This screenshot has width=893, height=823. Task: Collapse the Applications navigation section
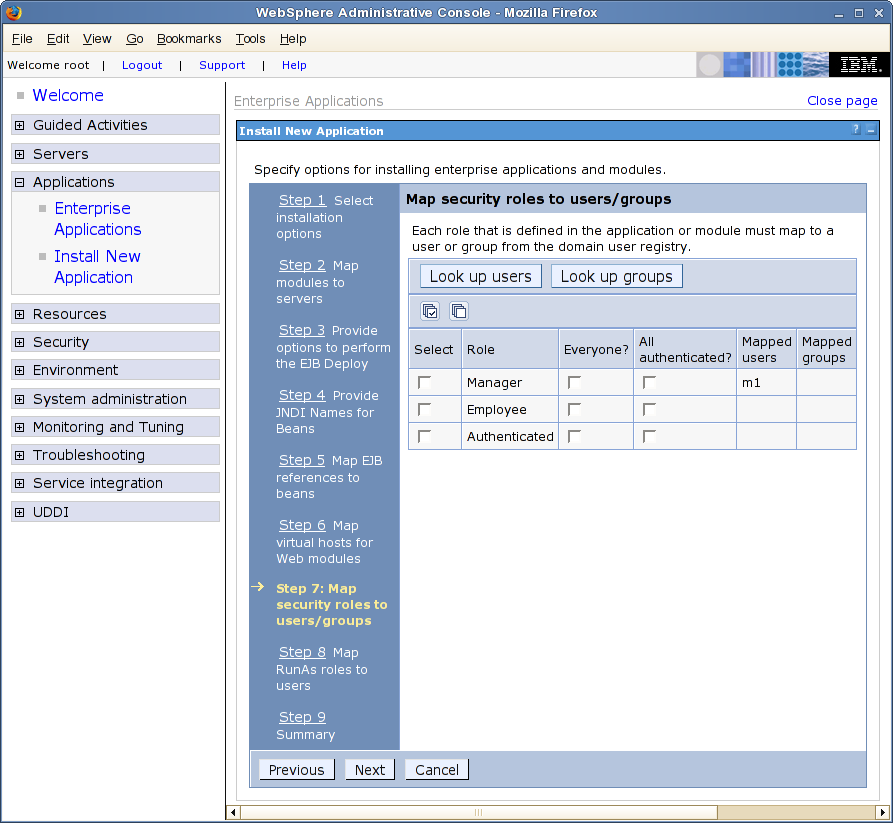[x=20, y=182]
